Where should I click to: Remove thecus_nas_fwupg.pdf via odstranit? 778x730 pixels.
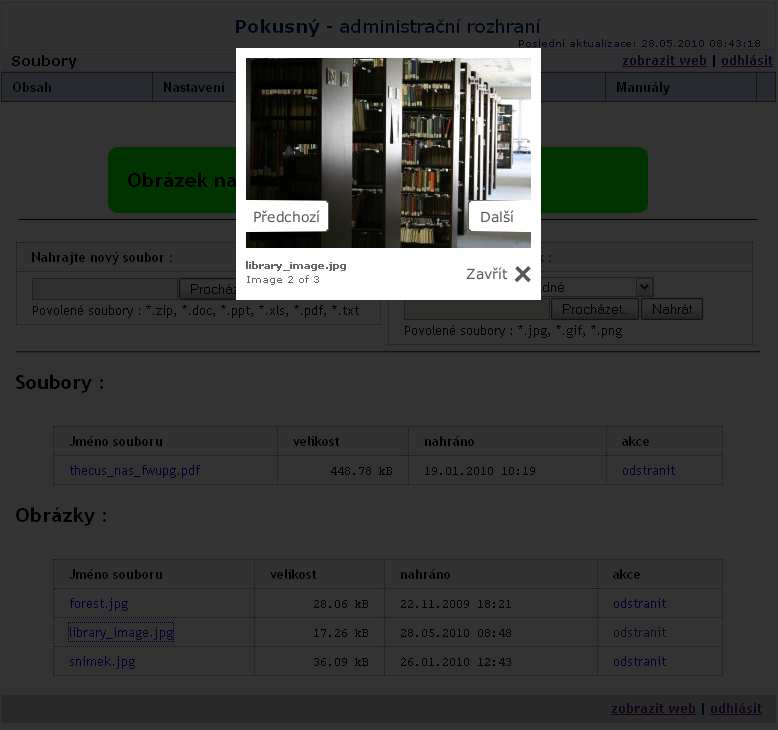coord(648,470)
